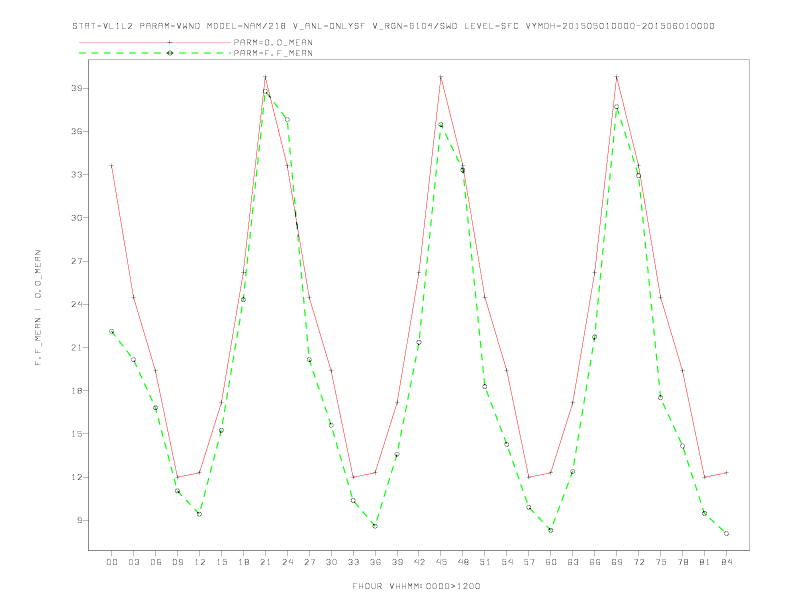Screen dimensions: 792x612
Task: Click the plus marker on red legend line
Action: pyautogui.click(x=170, y=42)
